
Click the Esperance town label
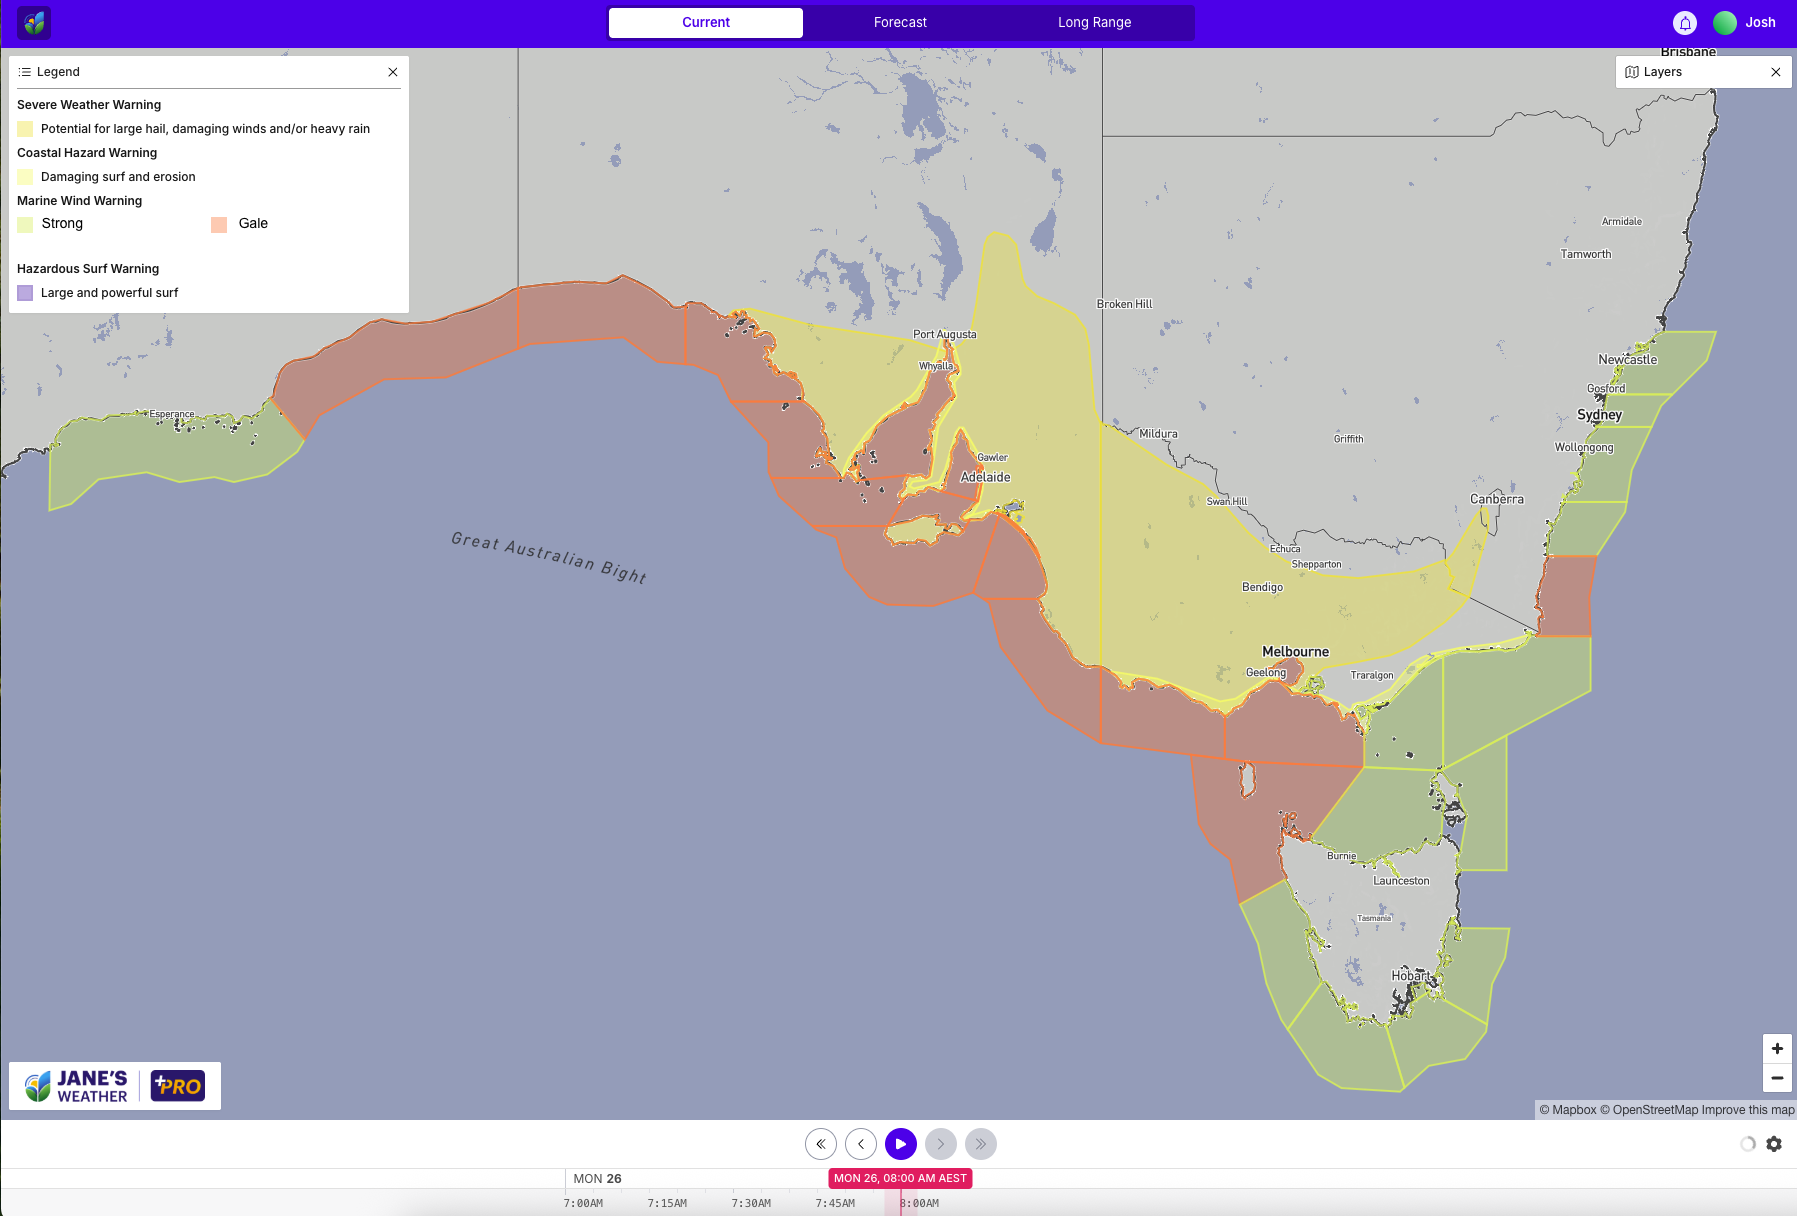(x=172, y=414)
